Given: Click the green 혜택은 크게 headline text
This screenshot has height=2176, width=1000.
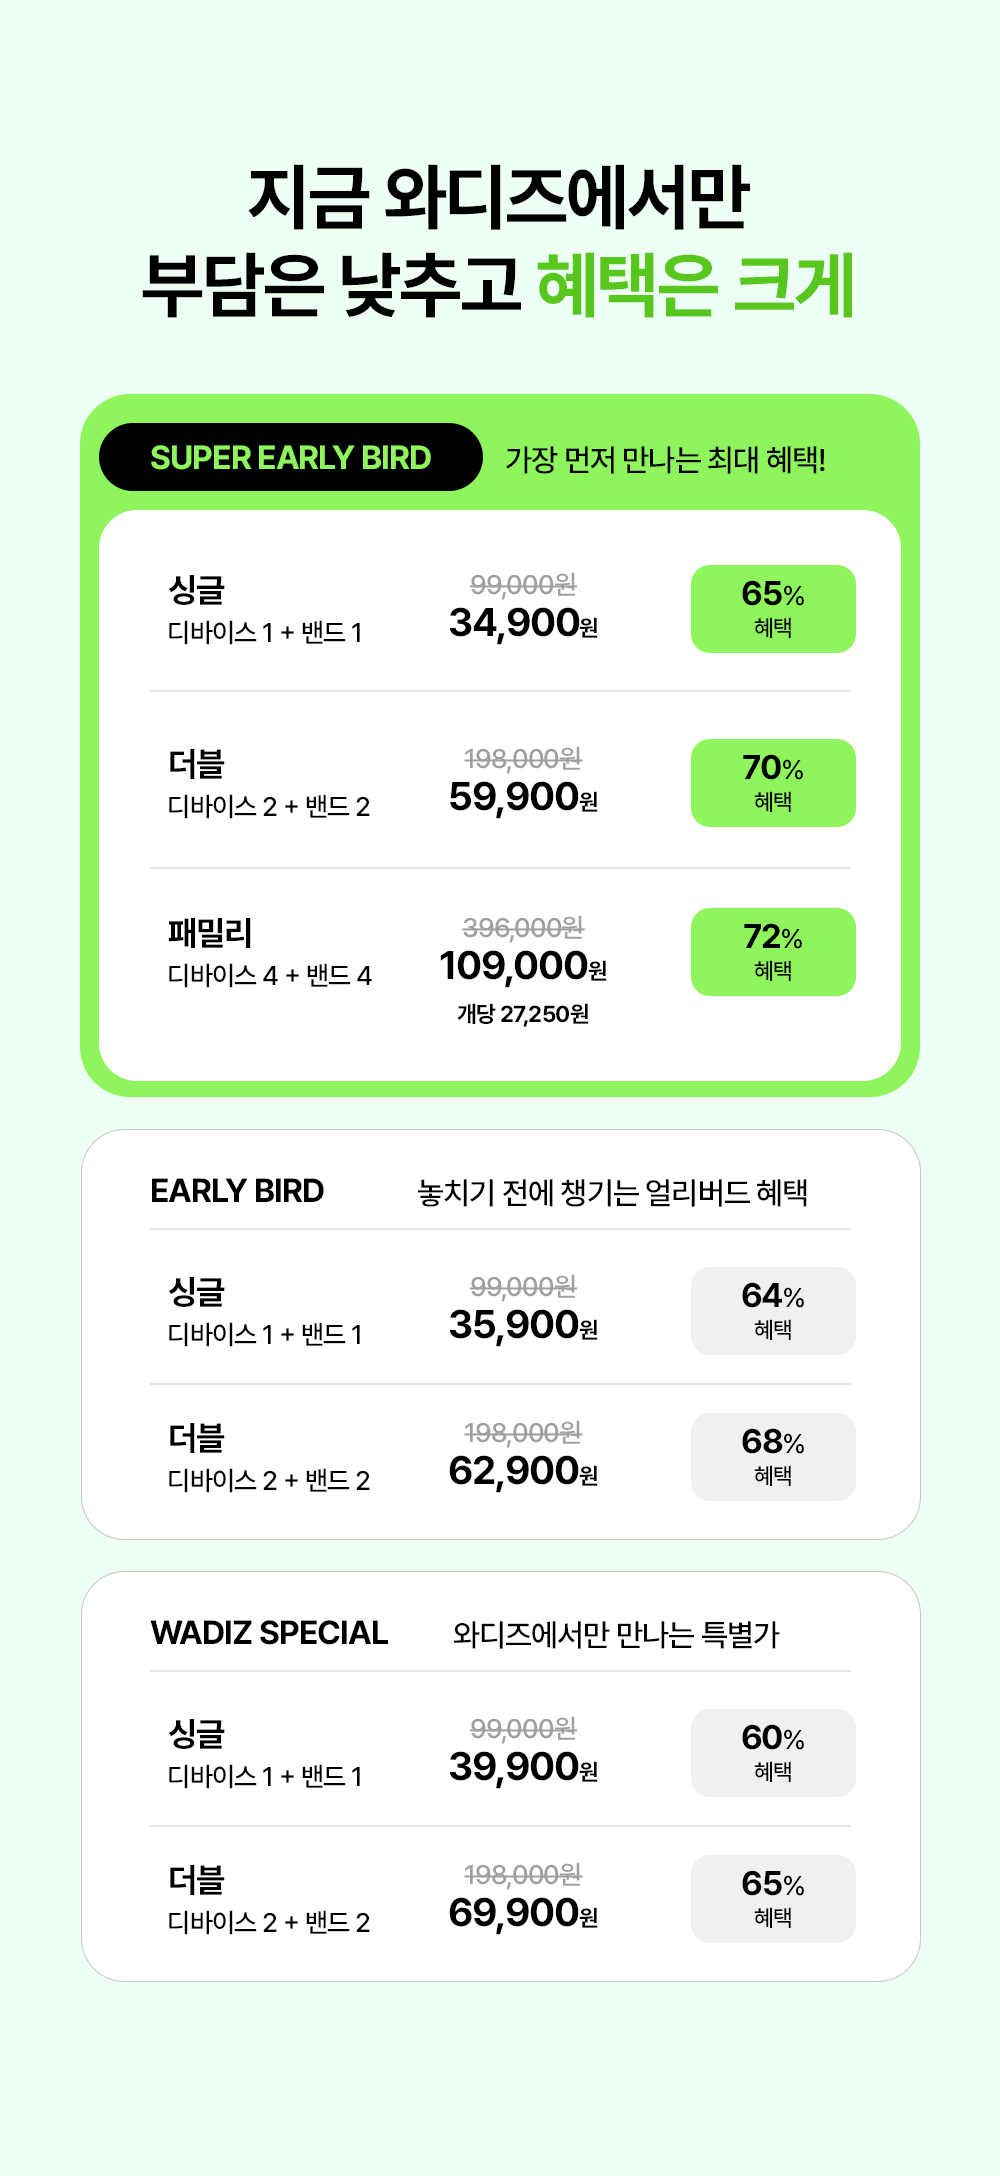Looking at the screenshot, I should tap(696, 285).
